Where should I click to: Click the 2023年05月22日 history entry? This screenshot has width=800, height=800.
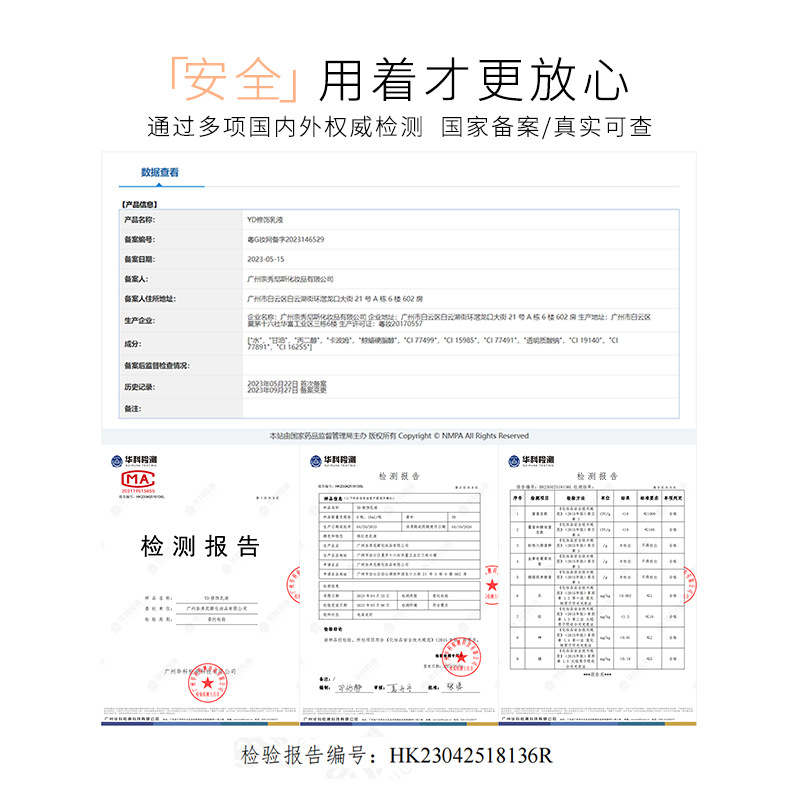coord(287,384)
